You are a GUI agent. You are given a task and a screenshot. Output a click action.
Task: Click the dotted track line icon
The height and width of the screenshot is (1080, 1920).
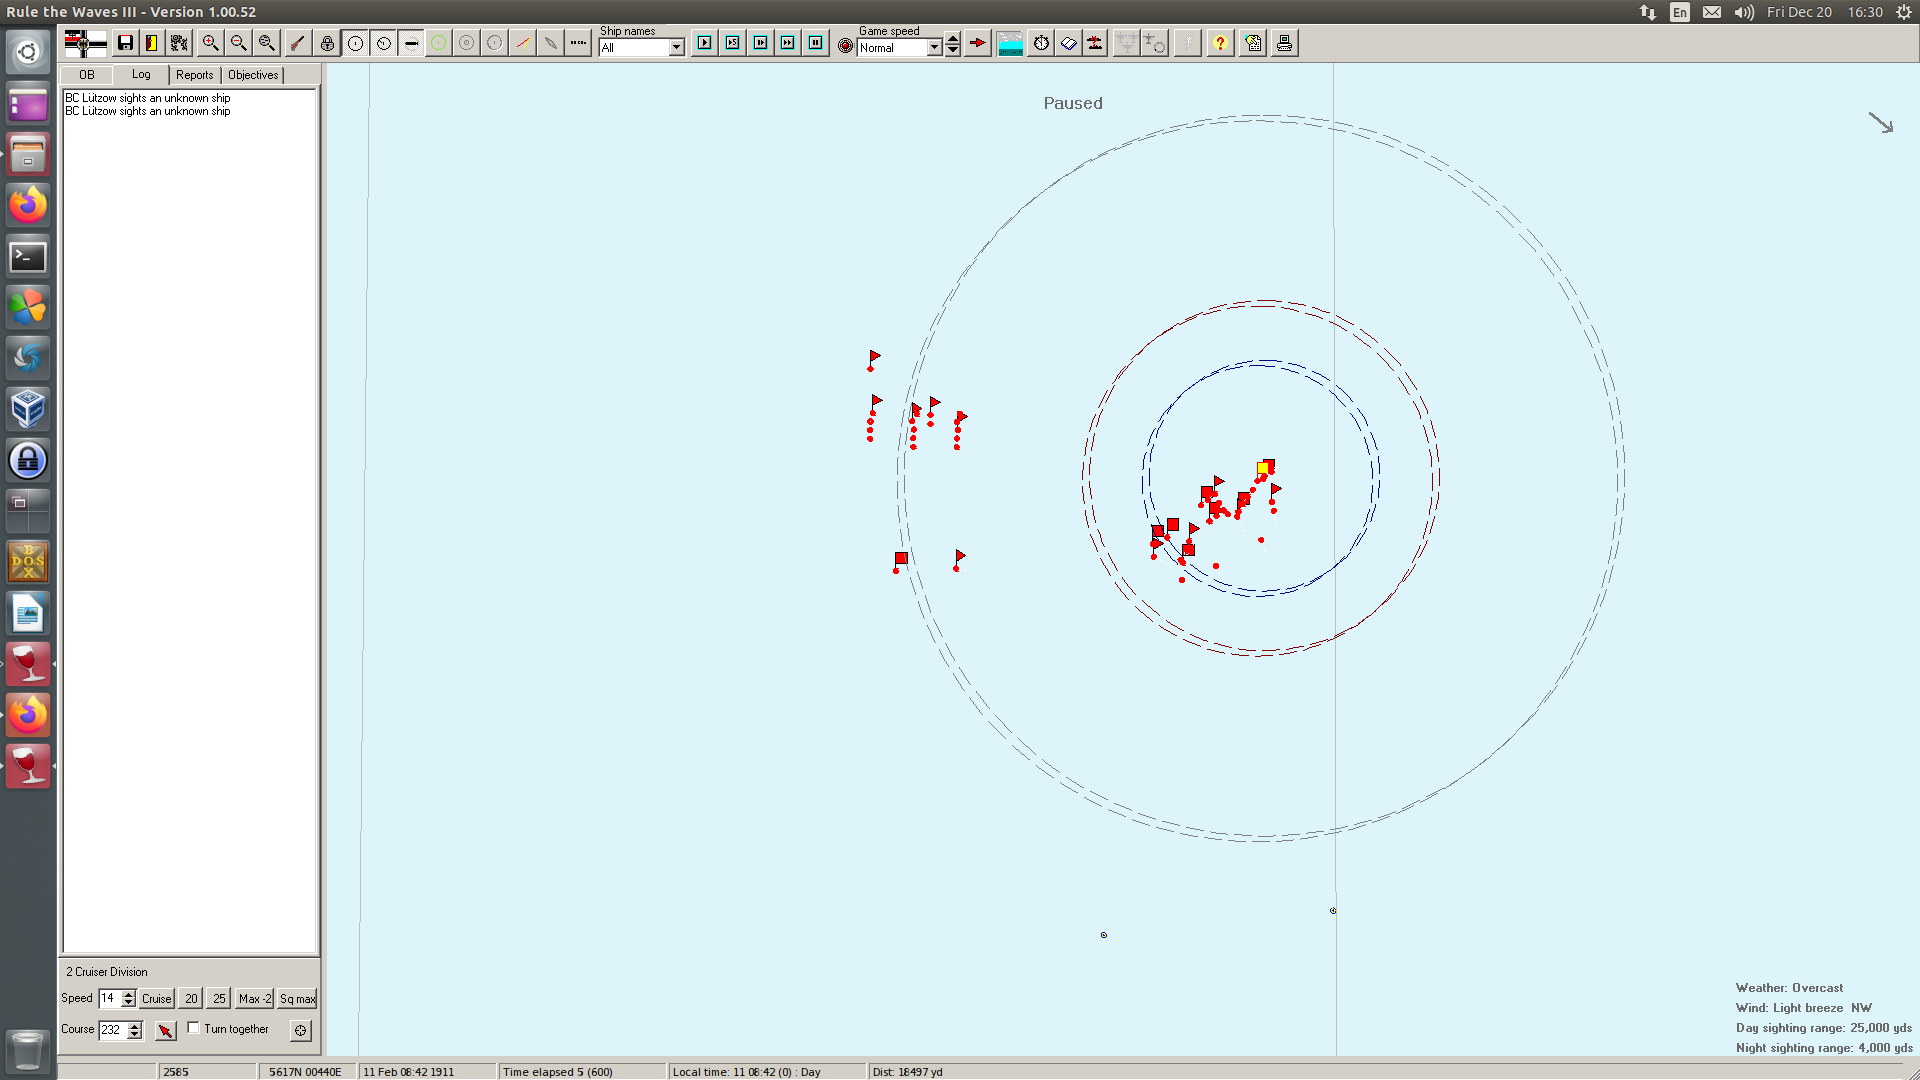(x=578, y=43)
